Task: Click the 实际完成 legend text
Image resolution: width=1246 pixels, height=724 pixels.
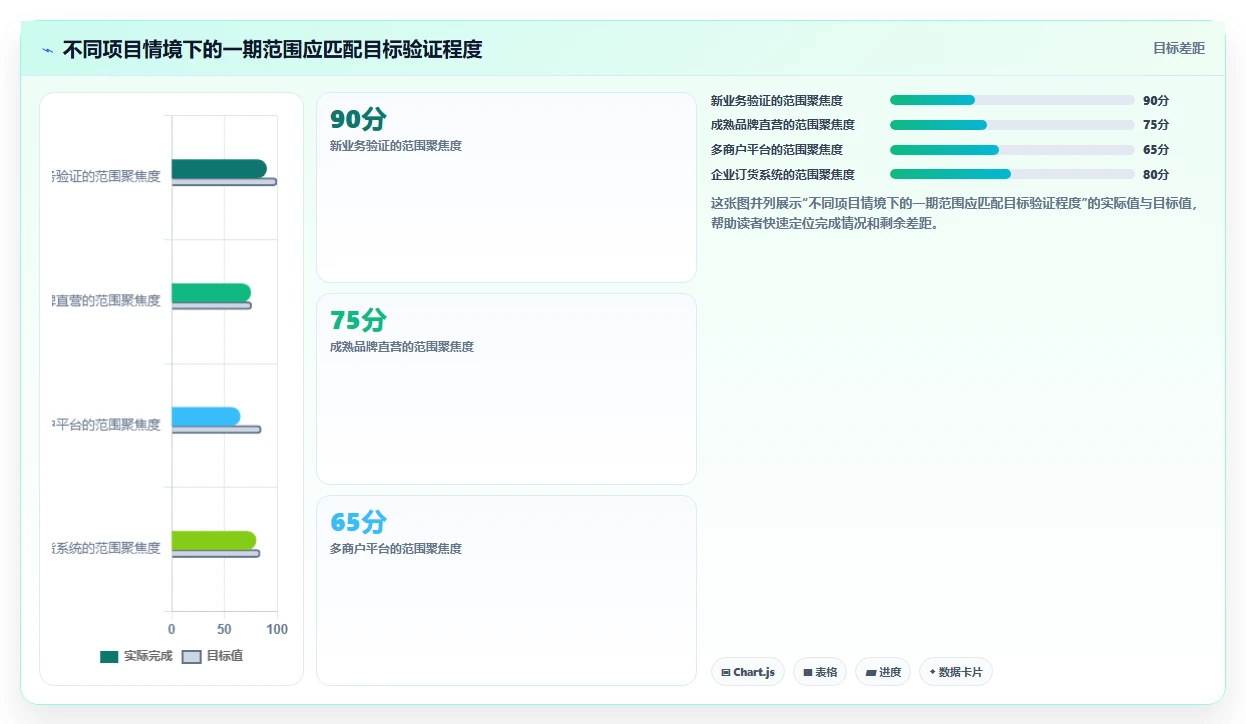Action: pos(148,657)
